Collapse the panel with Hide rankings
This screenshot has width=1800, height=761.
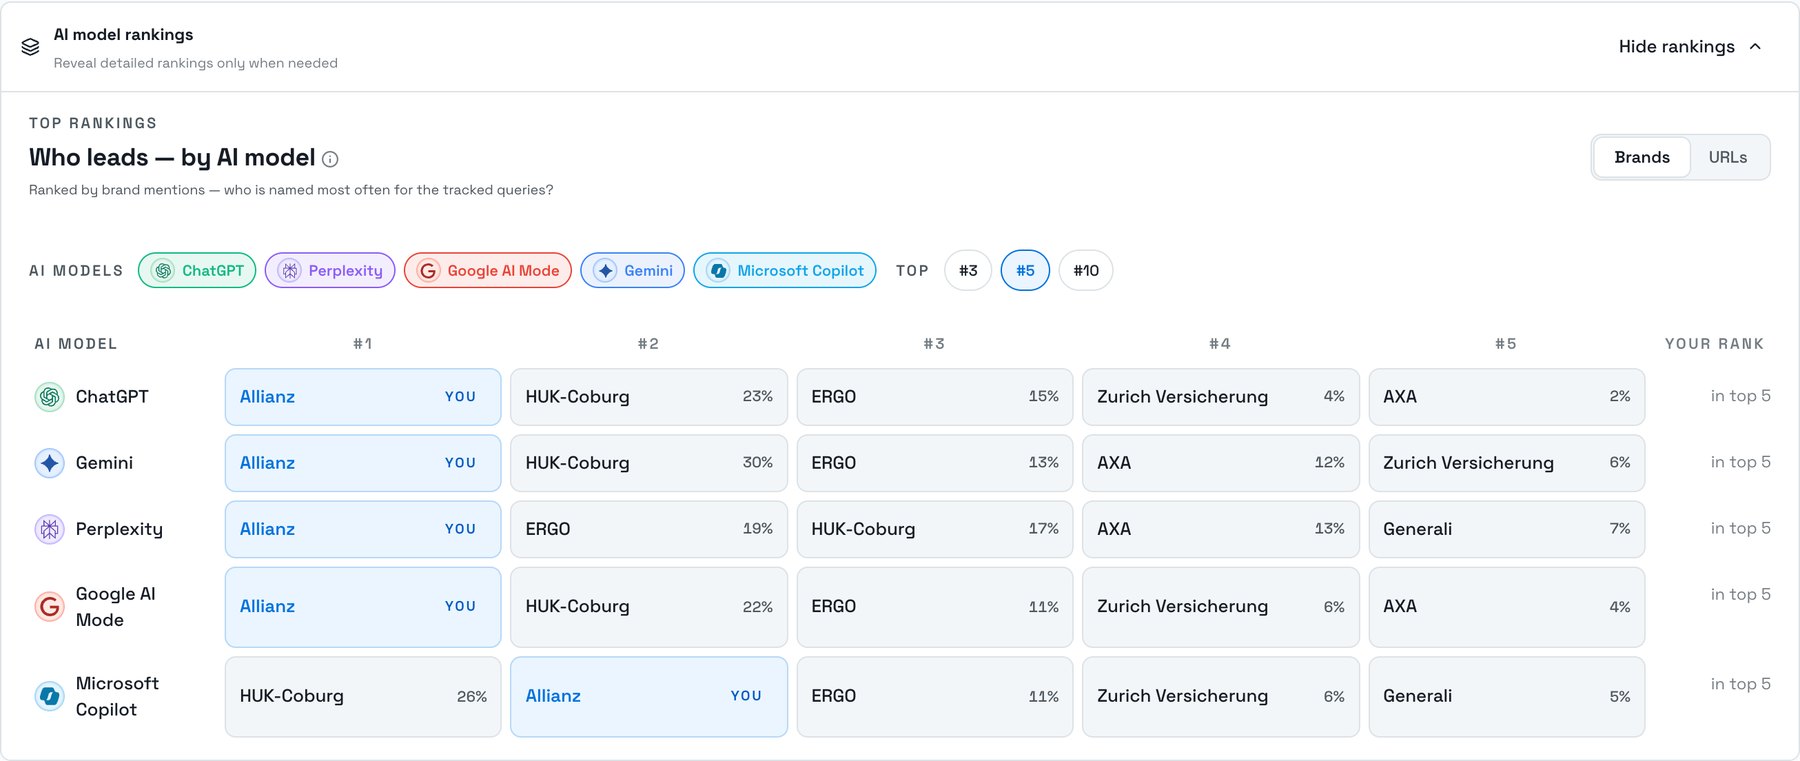coord(1689,47)
